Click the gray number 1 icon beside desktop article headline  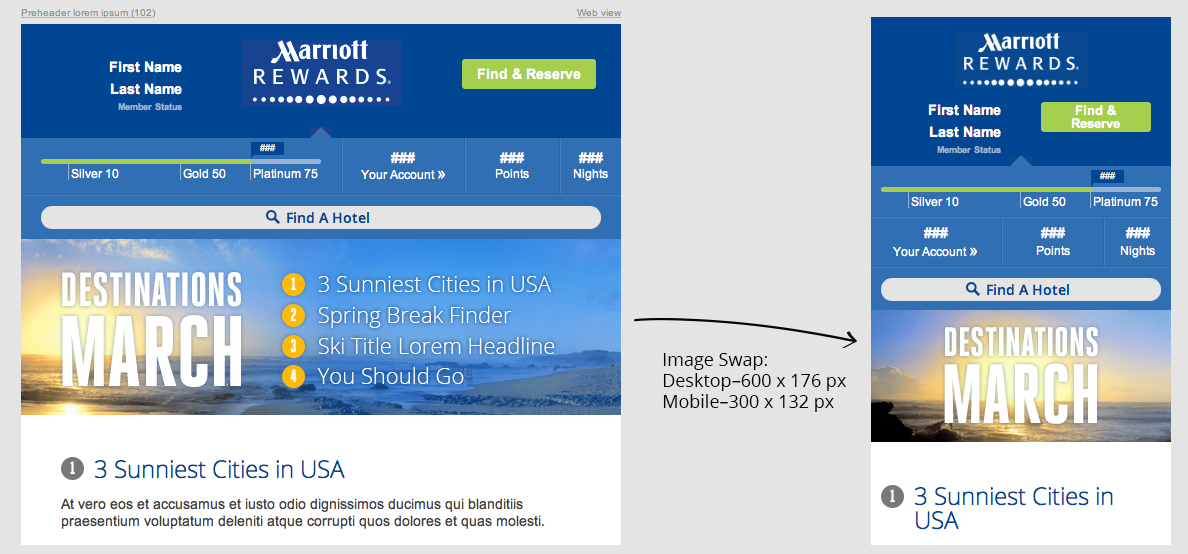[x=71, y=469]
